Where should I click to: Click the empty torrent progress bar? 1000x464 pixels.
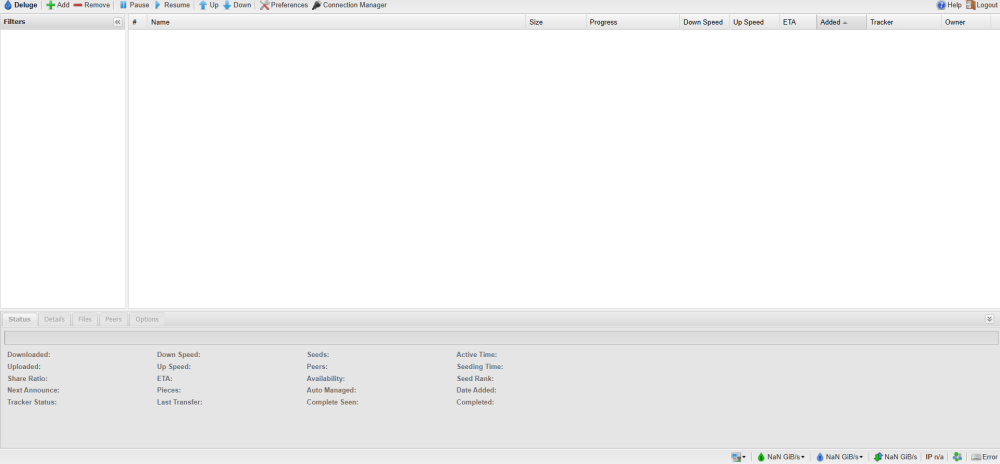click(501, 338)
